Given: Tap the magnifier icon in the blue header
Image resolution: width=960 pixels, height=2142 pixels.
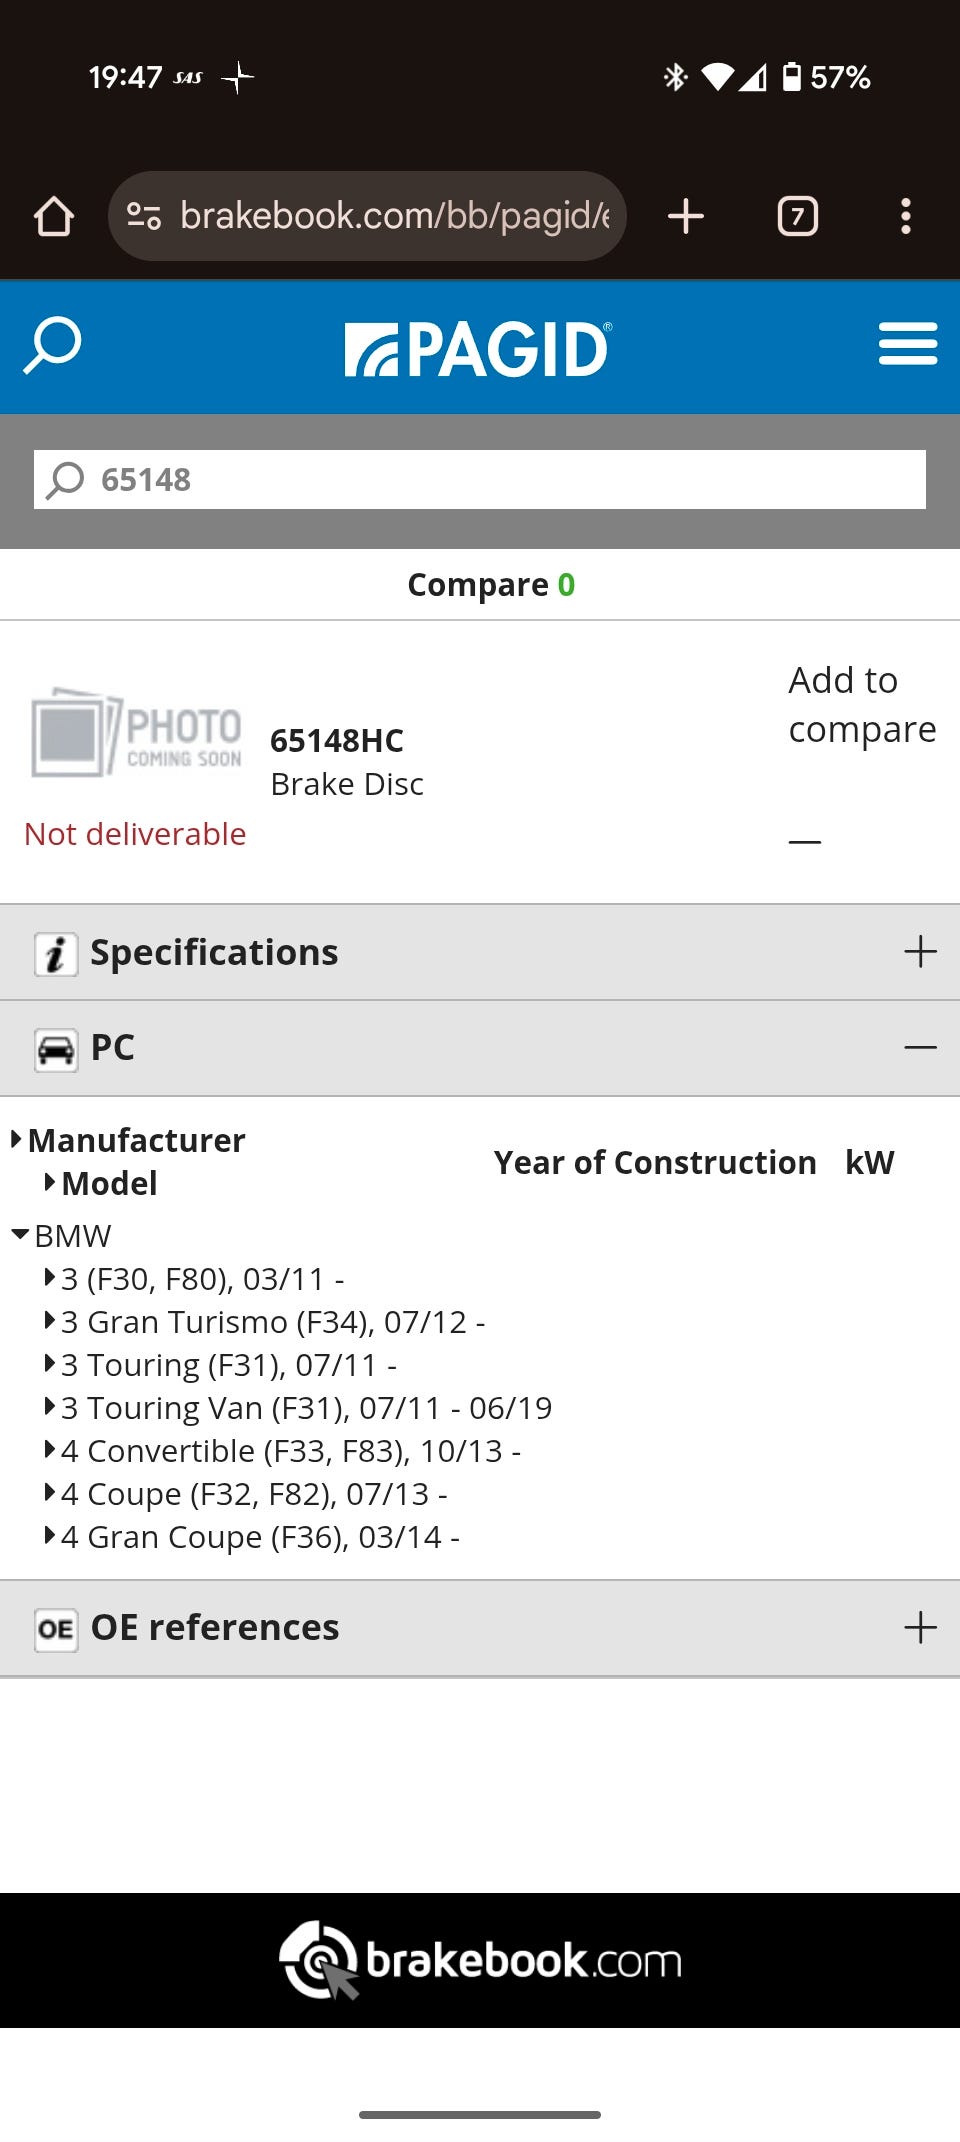Looking at the screenshot, I should (52, 346).
